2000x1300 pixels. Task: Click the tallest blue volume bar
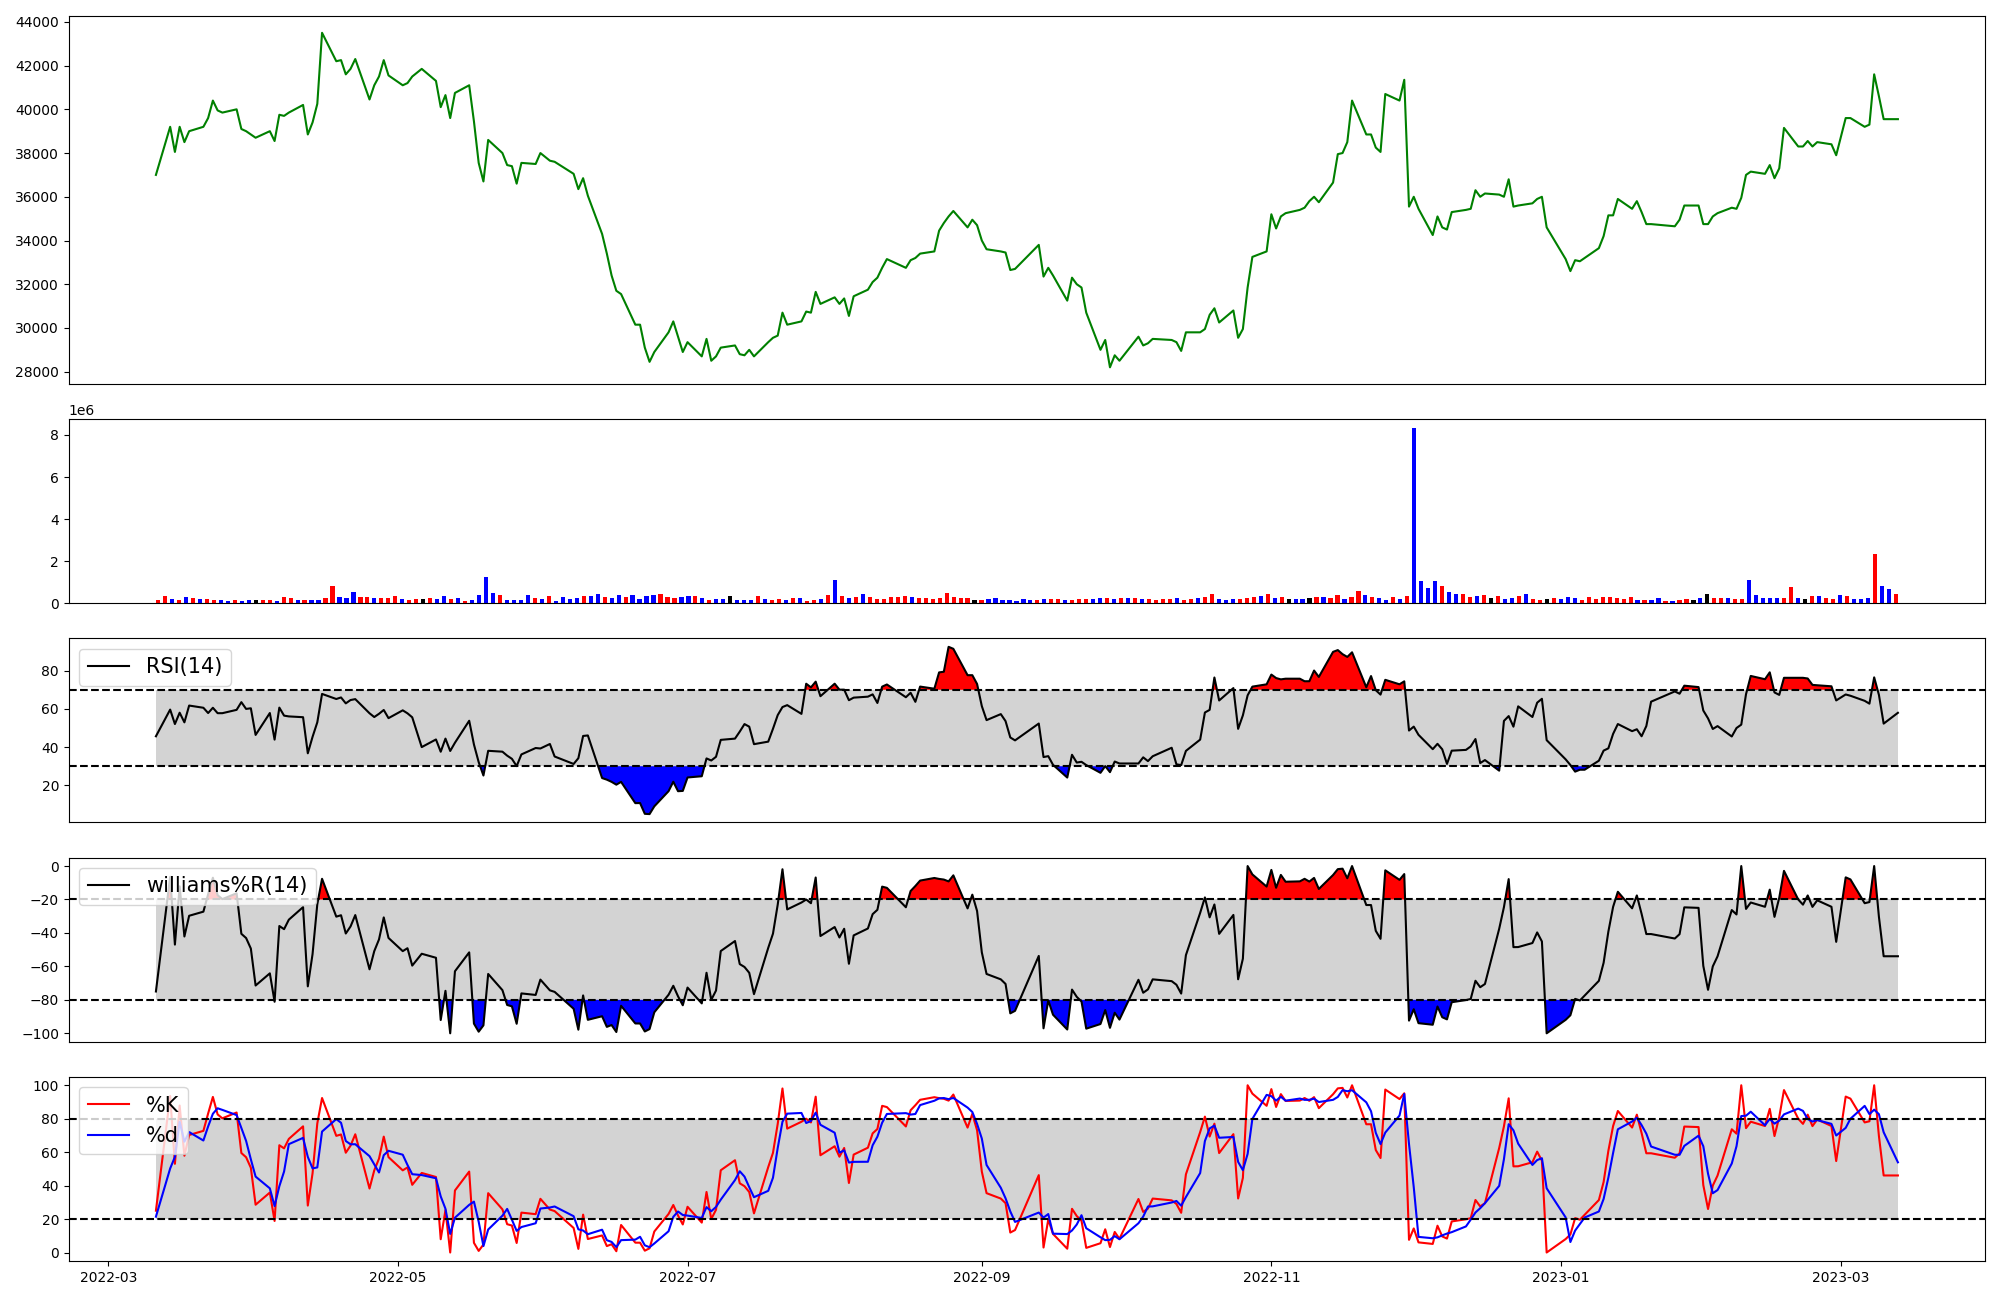[1413, 515]
